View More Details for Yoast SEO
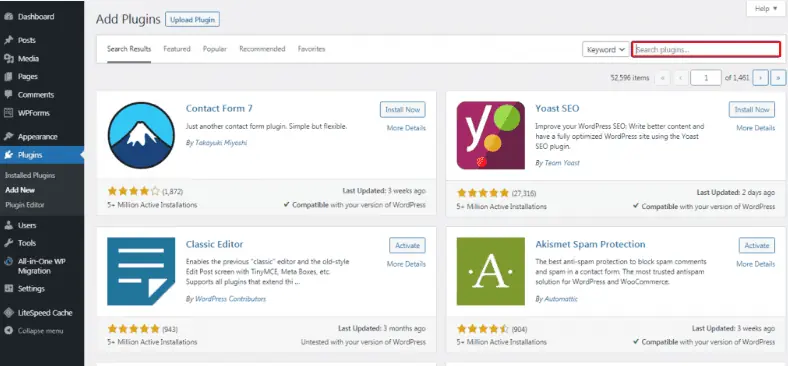788x366 pixels. click(x=755, y=128)
